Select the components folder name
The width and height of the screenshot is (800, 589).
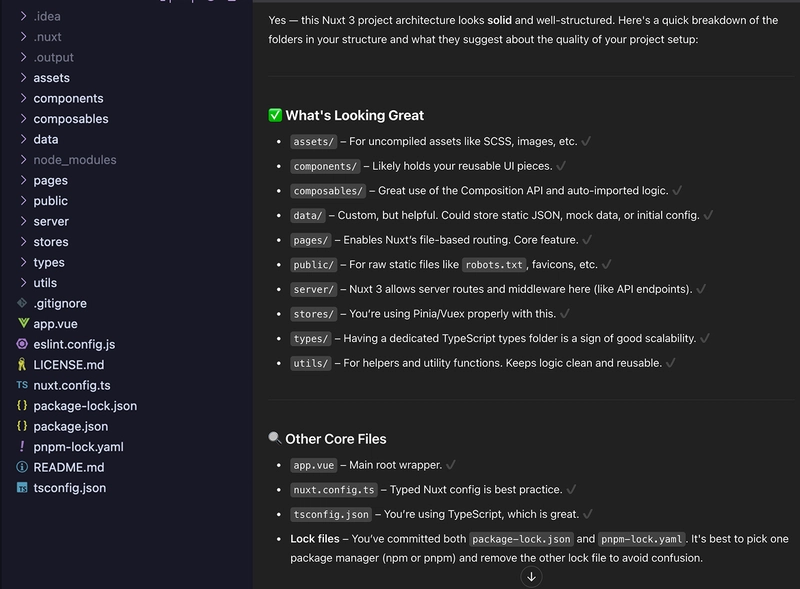pos(68,99)
